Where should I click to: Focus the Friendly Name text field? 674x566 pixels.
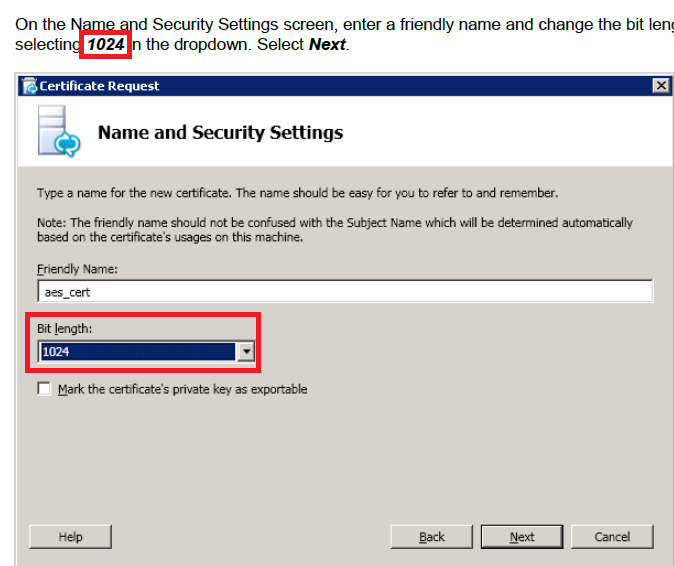point(344,291)
